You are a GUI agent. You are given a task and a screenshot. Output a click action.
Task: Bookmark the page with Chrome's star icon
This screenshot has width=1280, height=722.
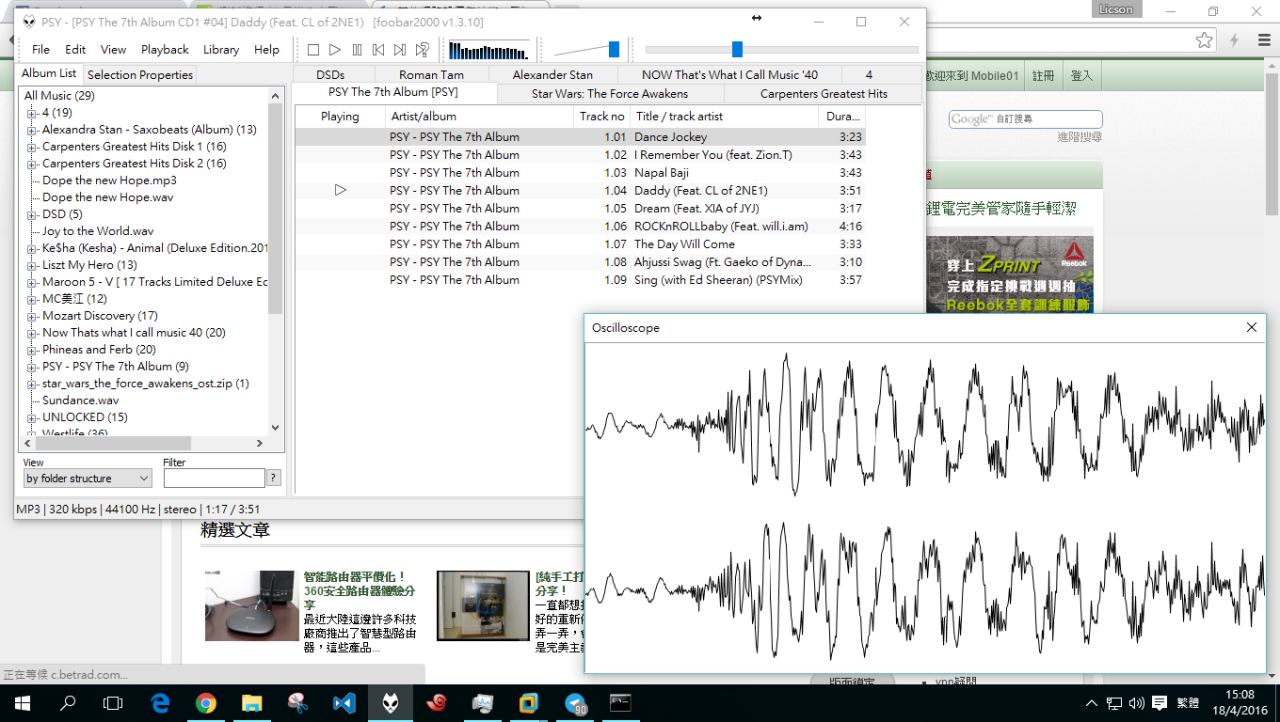(1204, 40)
